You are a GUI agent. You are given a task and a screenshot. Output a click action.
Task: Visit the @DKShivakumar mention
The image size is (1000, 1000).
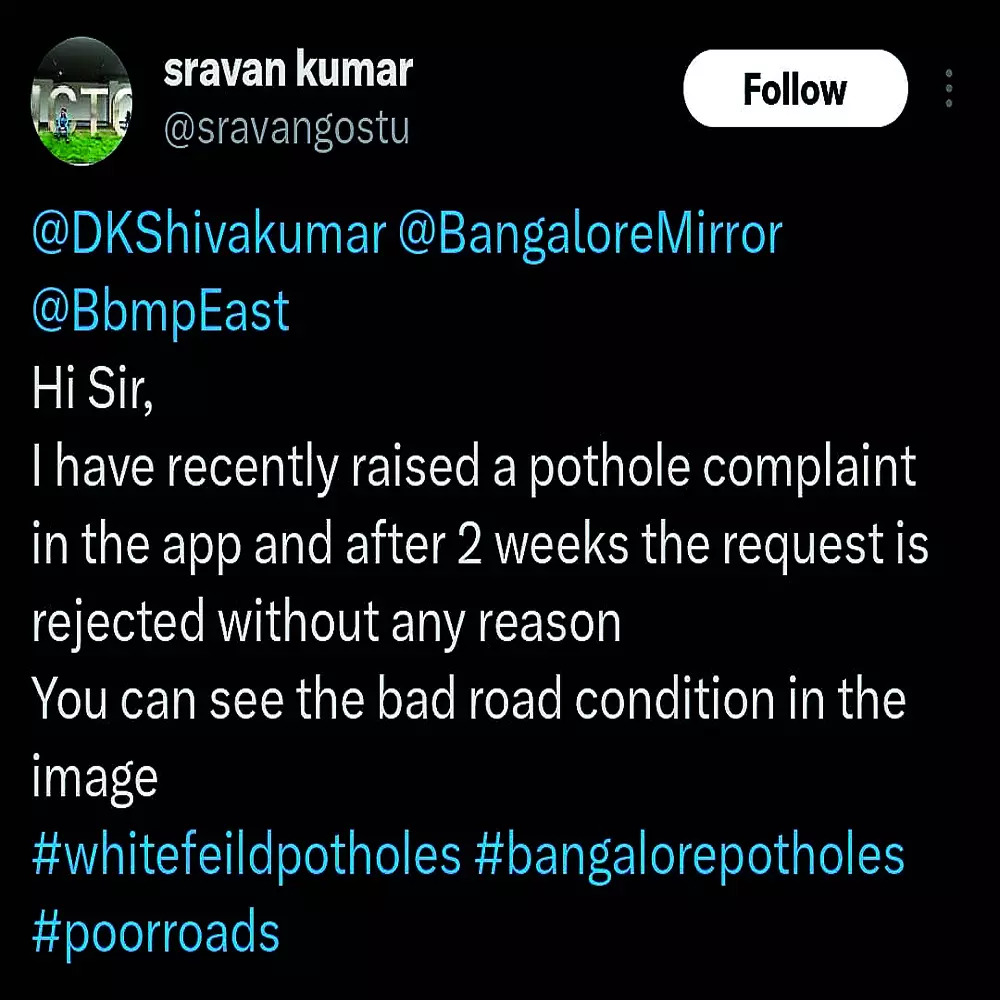click(x=209, y=235)
